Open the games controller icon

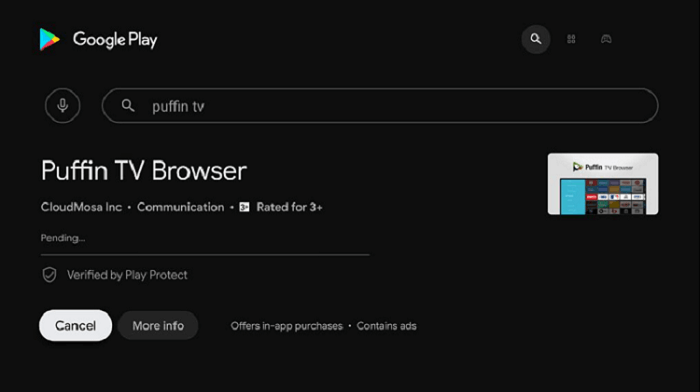click(606, 39)
